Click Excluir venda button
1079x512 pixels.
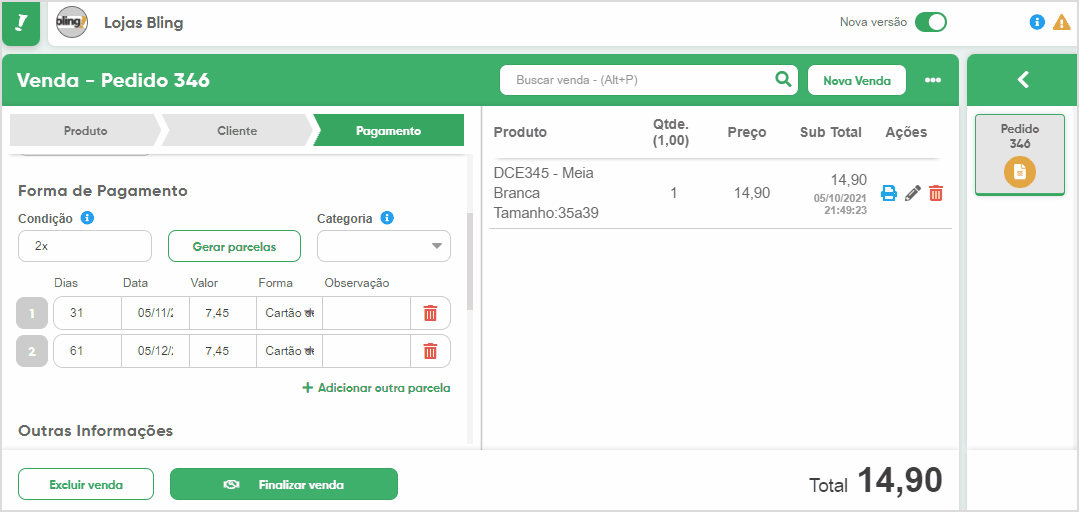[86, 484]
